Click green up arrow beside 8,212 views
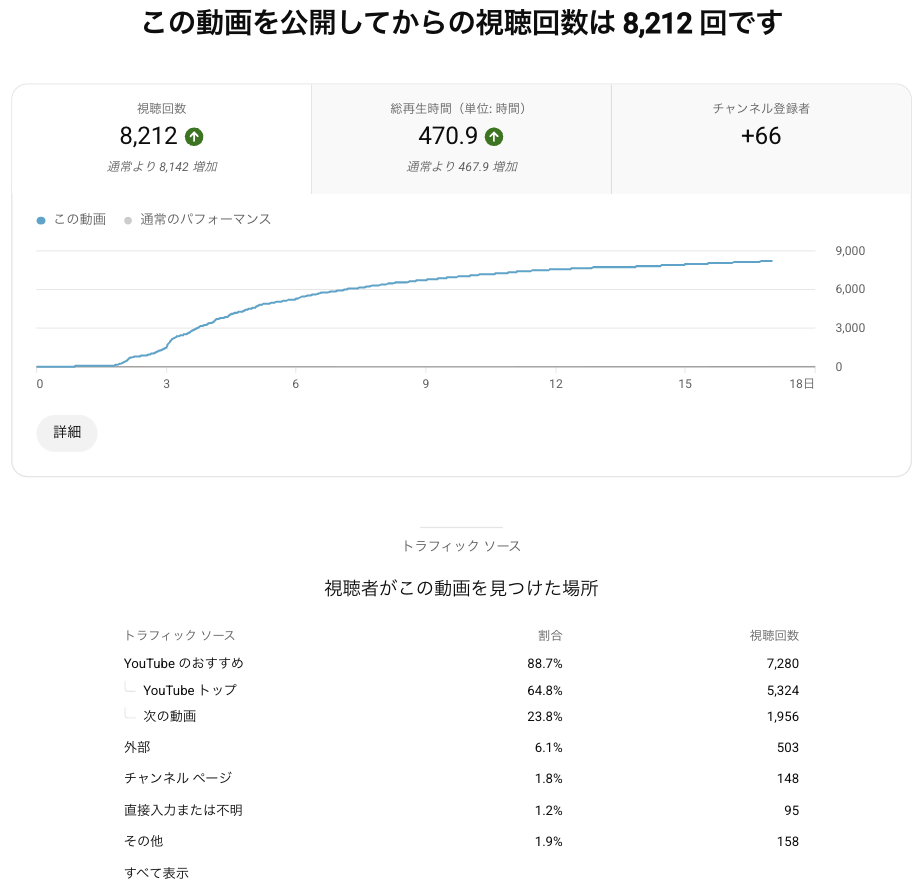Screen dimensions: 921x893 click(x=194, y=137)
